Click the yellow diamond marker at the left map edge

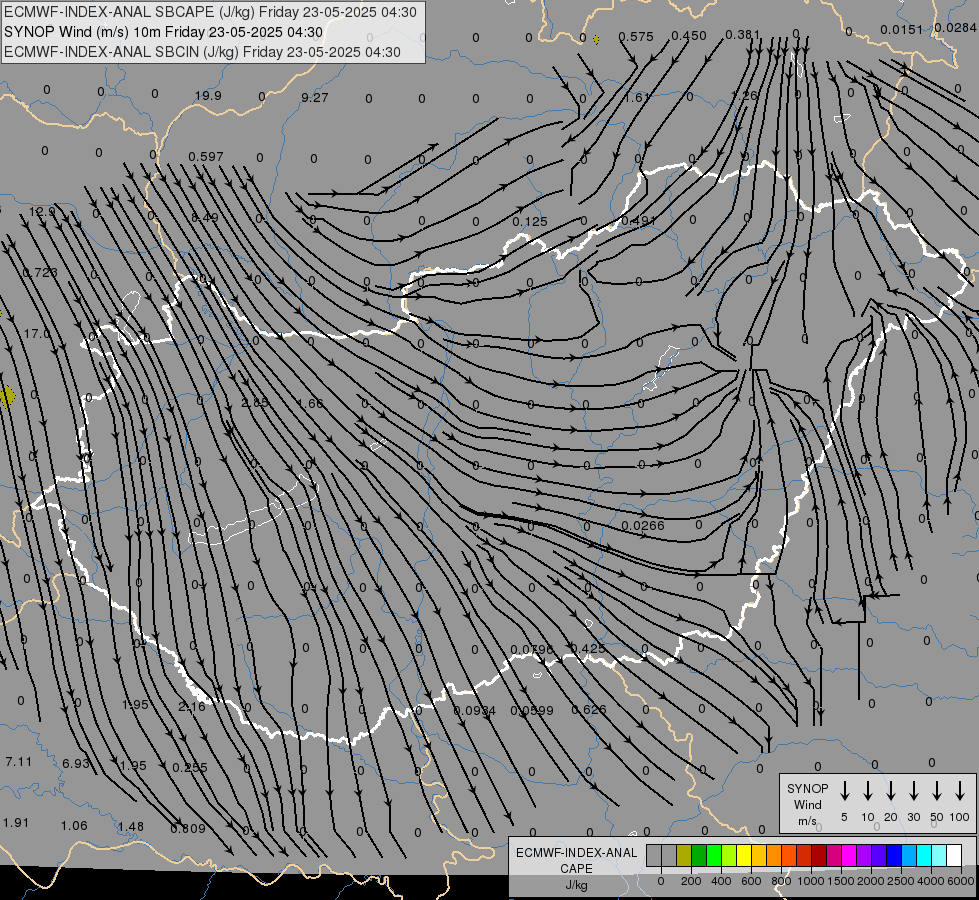click(7, 397)
